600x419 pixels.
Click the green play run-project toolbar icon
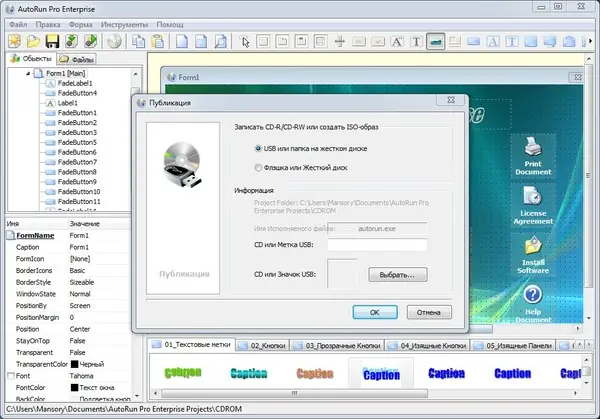coord(91,41)
